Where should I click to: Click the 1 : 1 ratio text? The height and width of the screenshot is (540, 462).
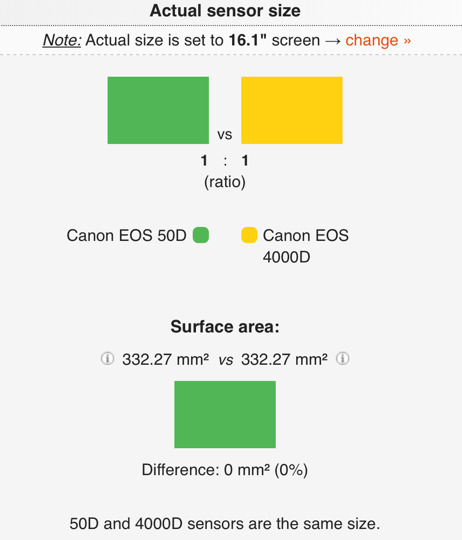(225, 161)
